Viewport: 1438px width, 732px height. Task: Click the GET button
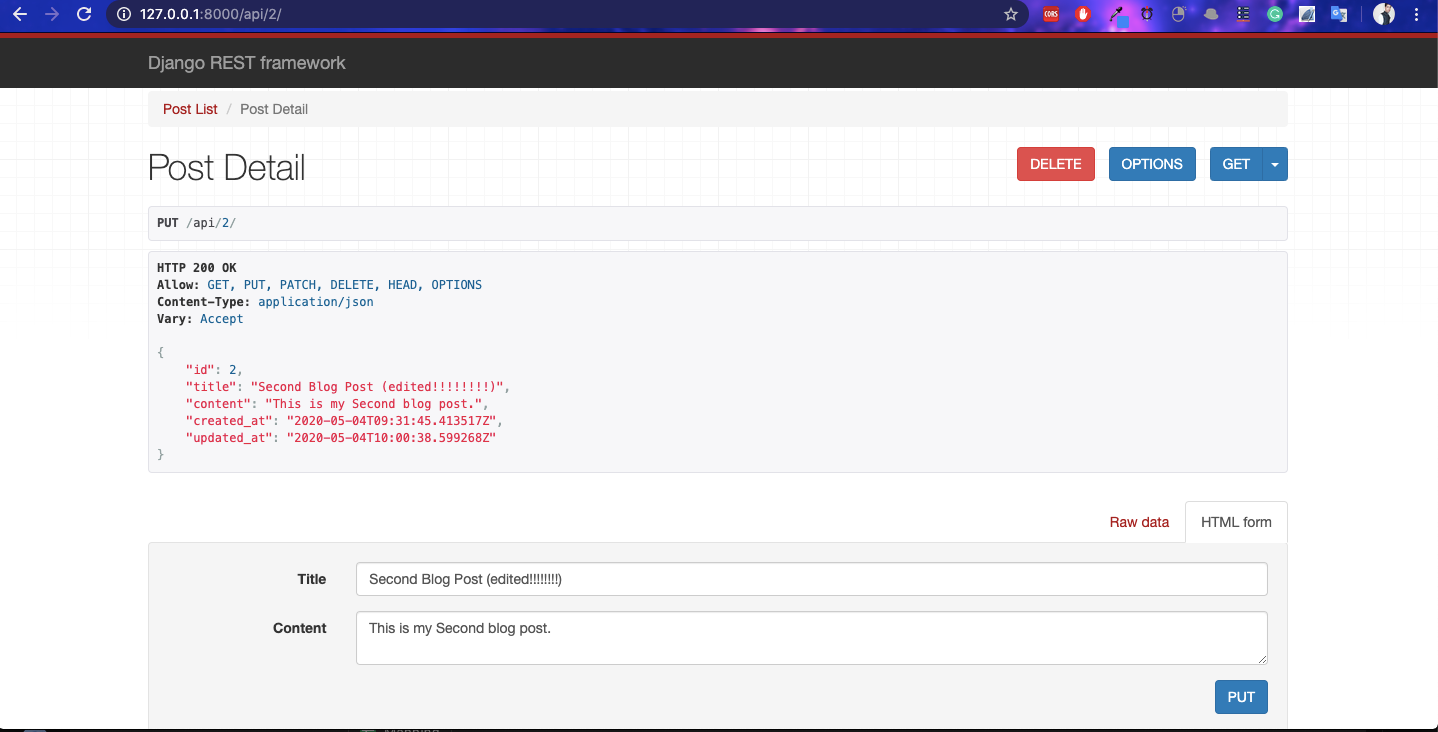click(x=1236, y=164)
